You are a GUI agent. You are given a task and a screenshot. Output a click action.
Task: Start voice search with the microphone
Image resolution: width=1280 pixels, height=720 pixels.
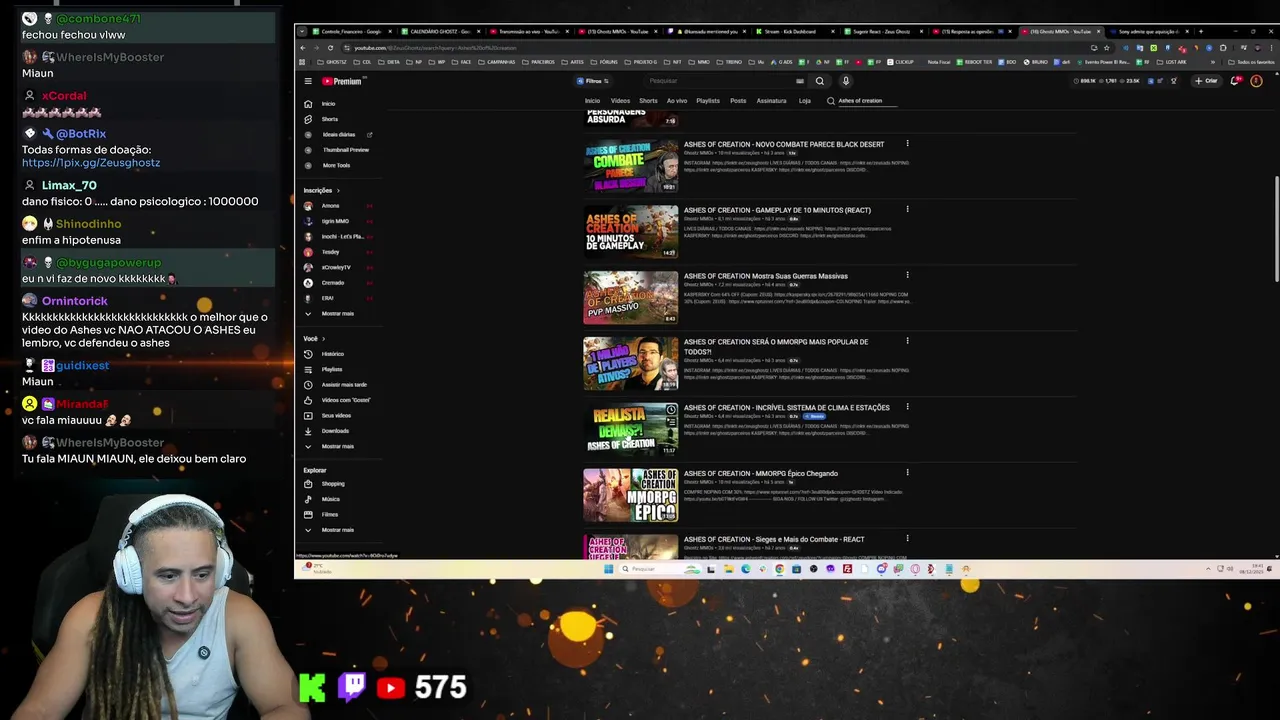[845, 81]
